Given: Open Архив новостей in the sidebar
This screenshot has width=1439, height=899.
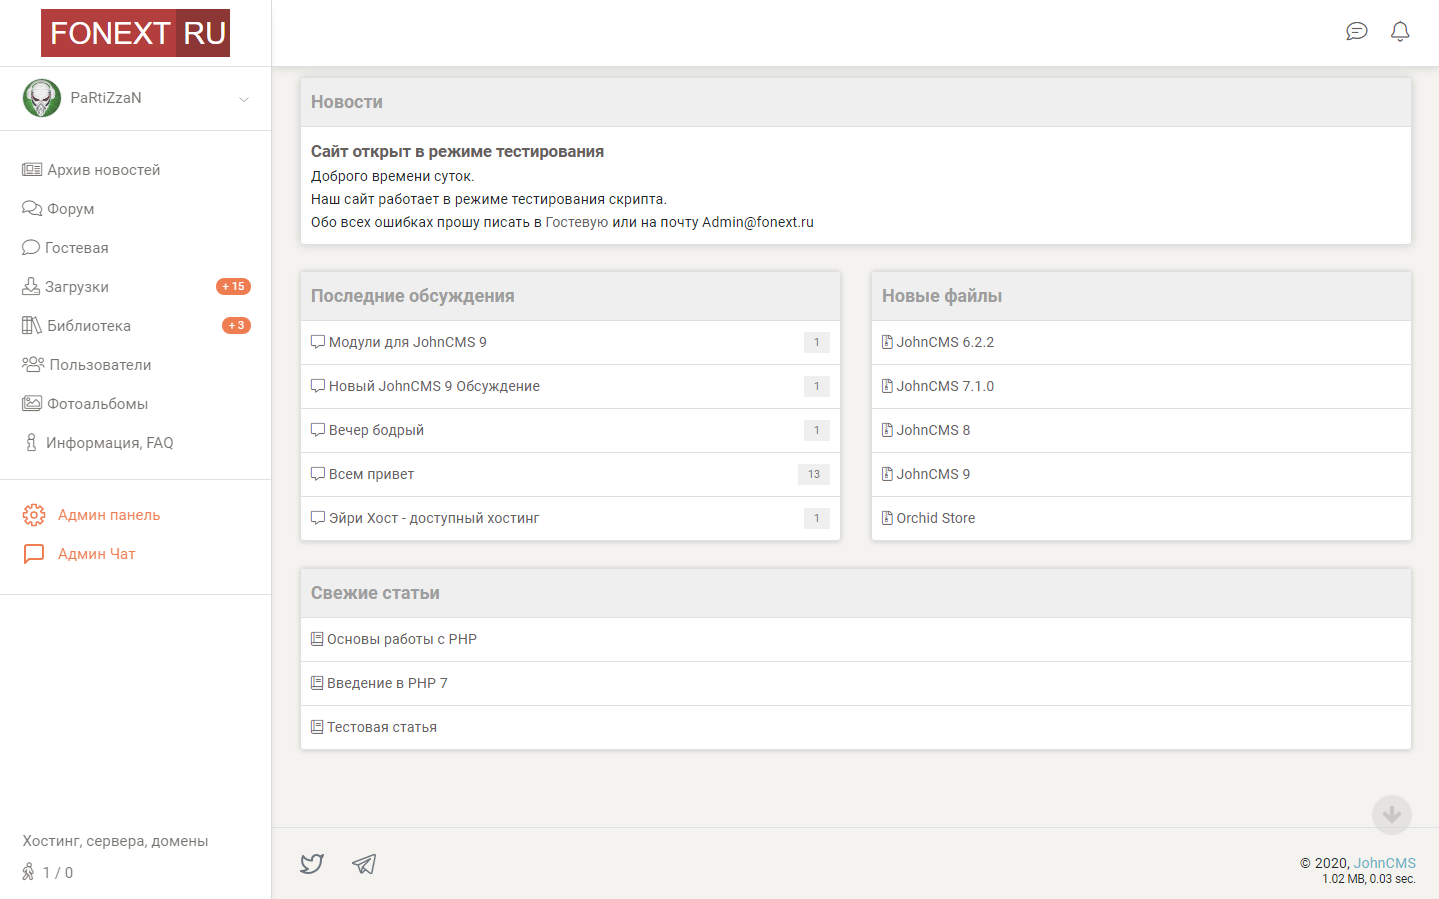Looking at the screenshot, I should [103, 170].
